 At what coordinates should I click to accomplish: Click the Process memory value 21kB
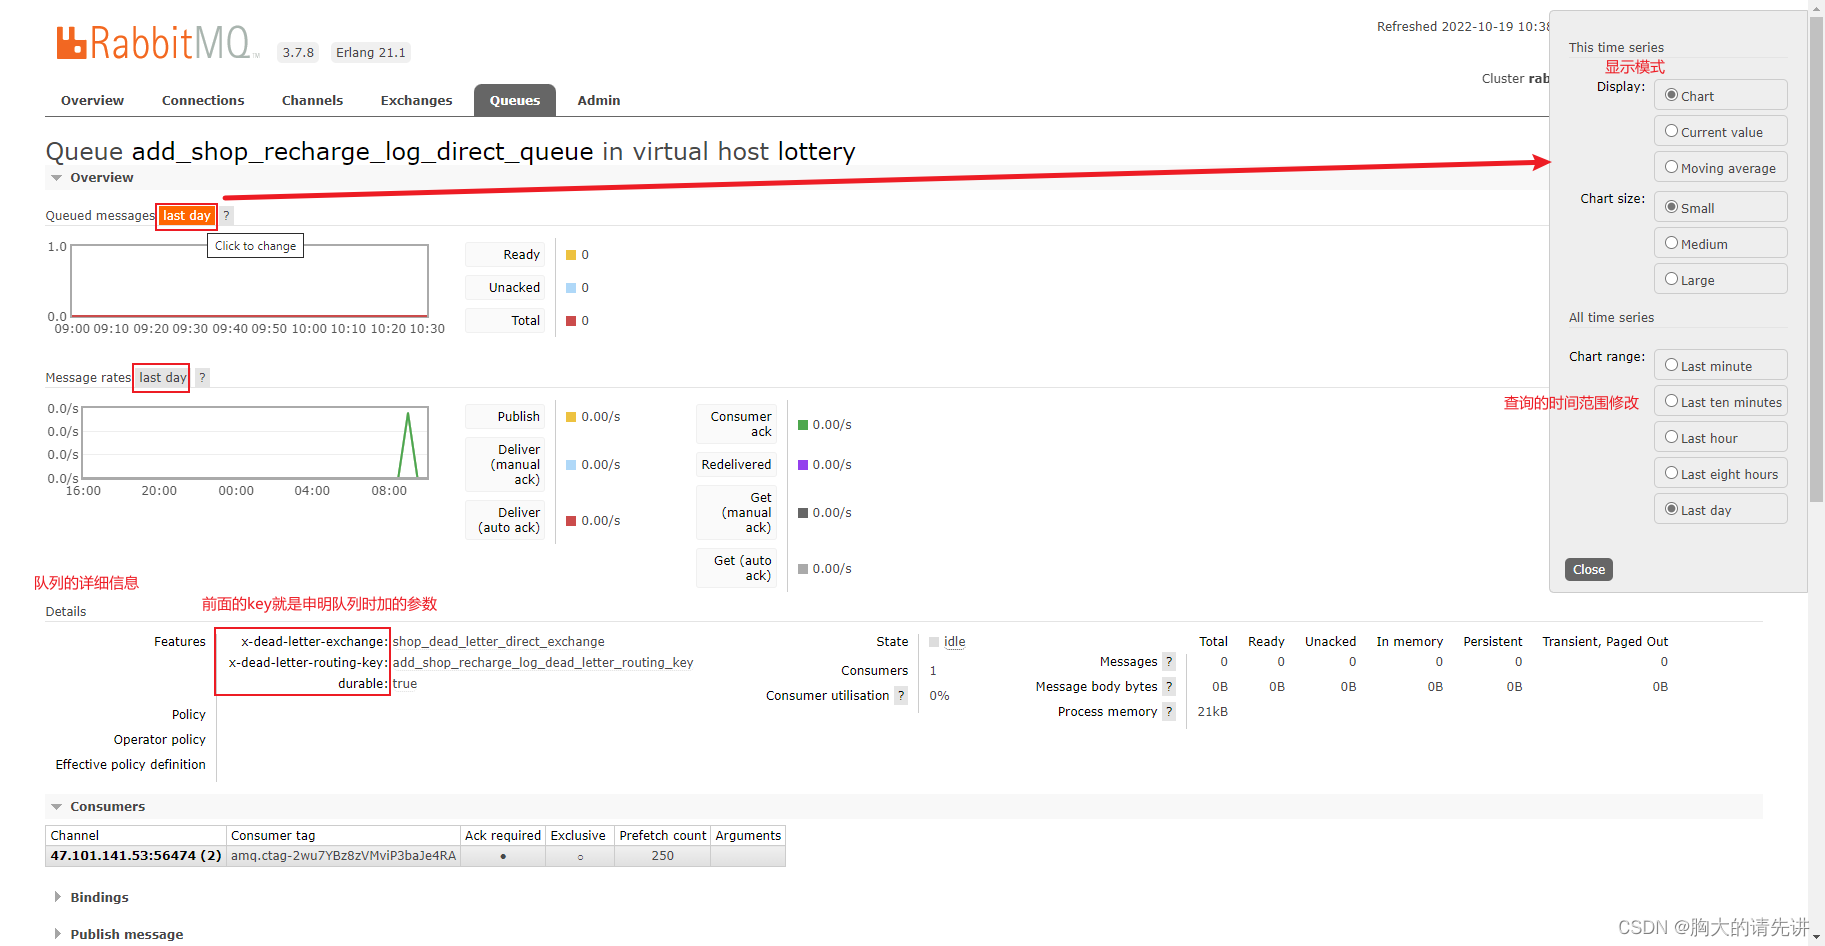[x=1213, y=712]
